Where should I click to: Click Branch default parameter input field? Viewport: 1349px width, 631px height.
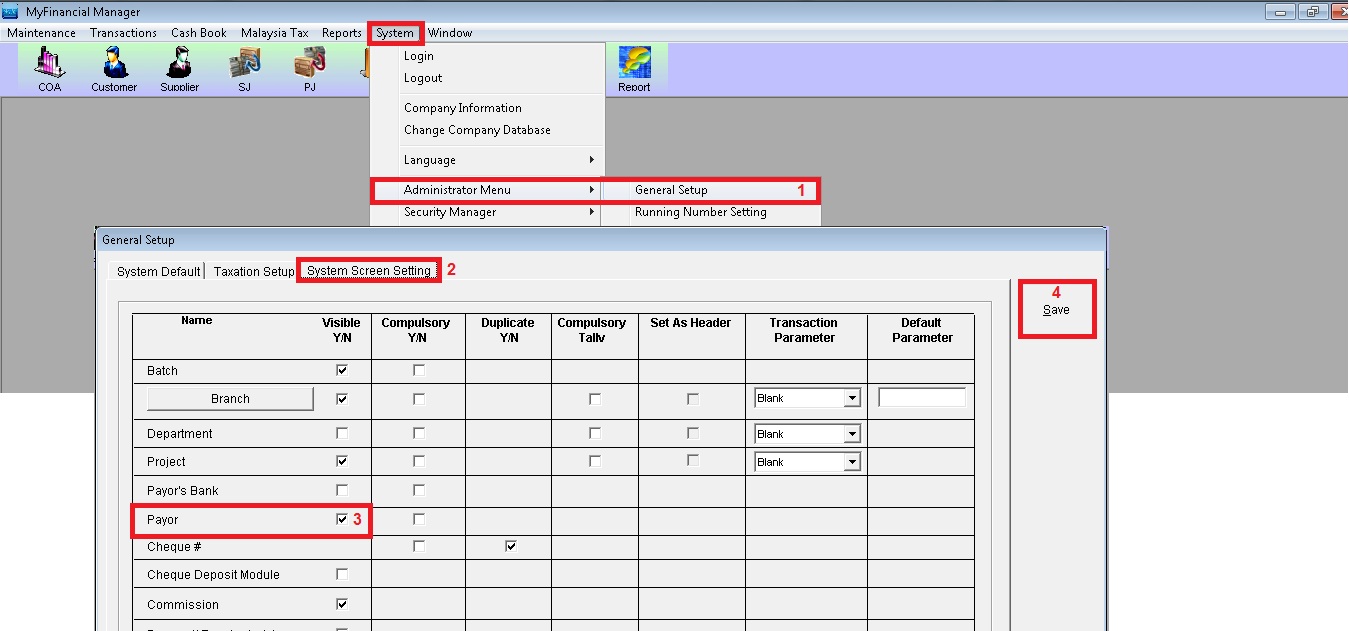pos(921,398)
